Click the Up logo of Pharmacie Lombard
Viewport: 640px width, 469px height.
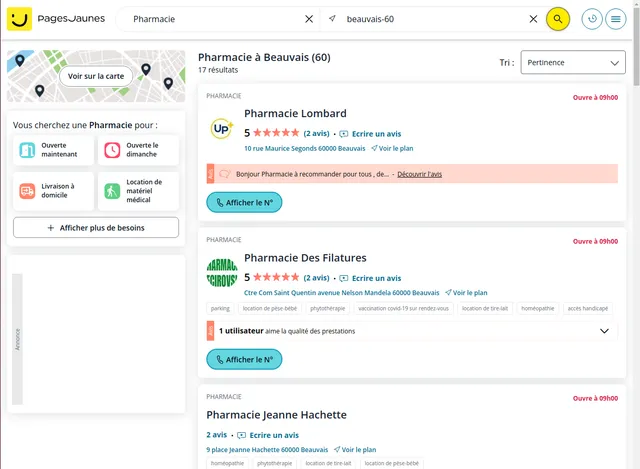(222, 129)
